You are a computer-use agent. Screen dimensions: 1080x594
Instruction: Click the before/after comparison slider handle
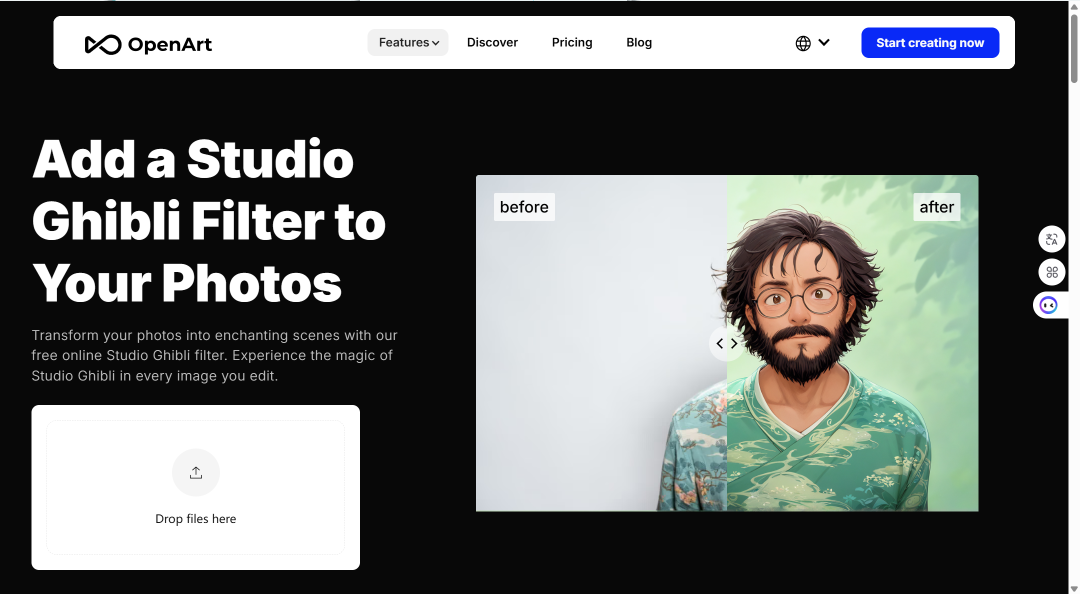pyautogui.click(x=727, y=343)
